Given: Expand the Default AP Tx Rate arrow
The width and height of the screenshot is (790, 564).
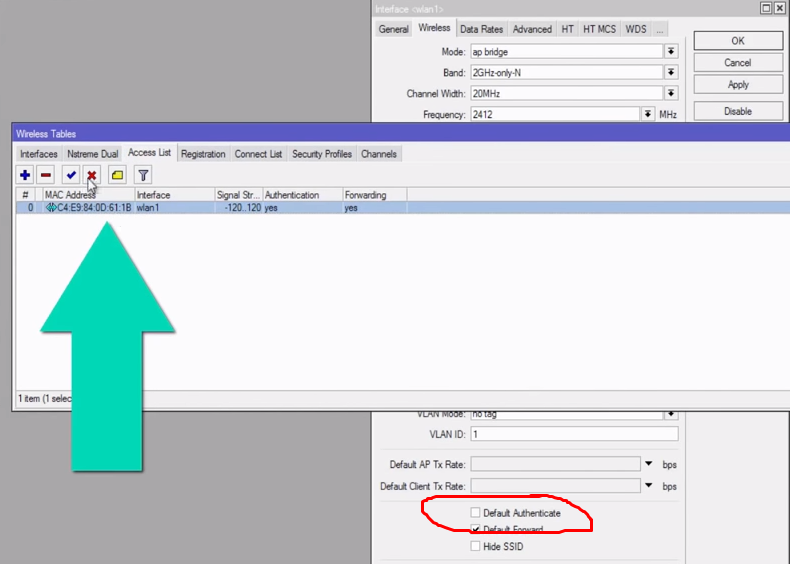Looking at the screenshot, I should (x=649, y=464).
